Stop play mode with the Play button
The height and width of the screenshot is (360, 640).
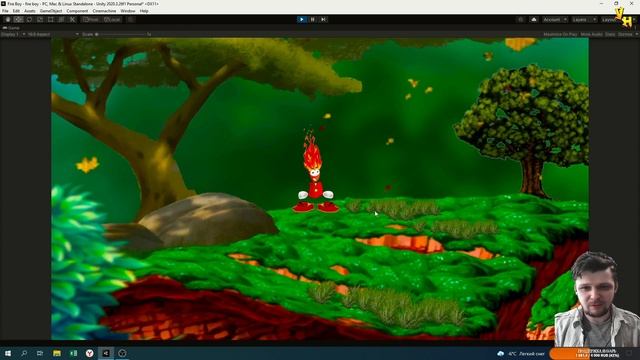pos(302,19)
